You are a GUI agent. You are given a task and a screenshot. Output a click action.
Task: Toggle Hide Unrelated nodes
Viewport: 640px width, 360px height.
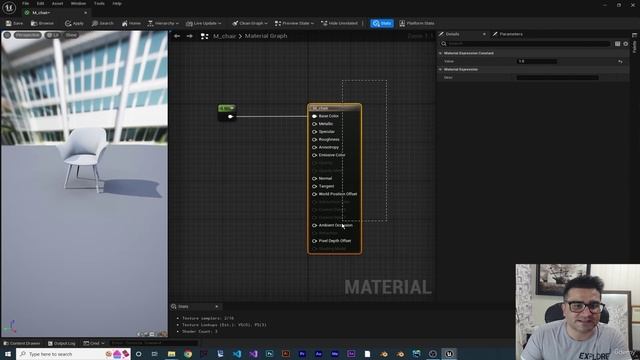click(340, 23)
